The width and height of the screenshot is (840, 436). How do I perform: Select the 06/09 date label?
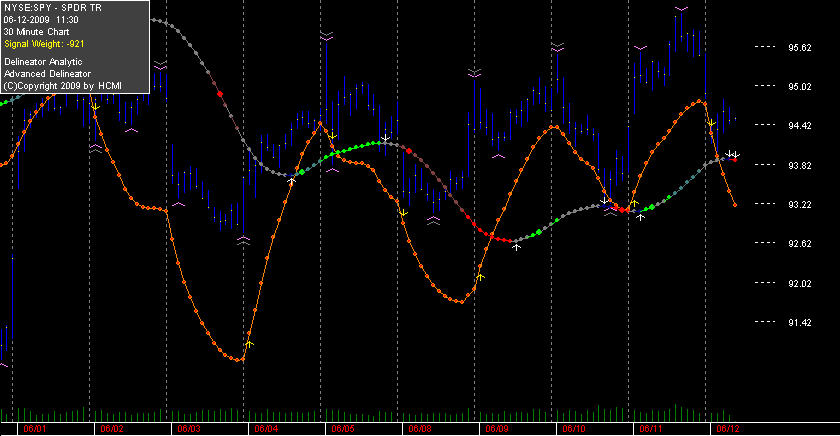pyautogui.click(x=497, y=429)
